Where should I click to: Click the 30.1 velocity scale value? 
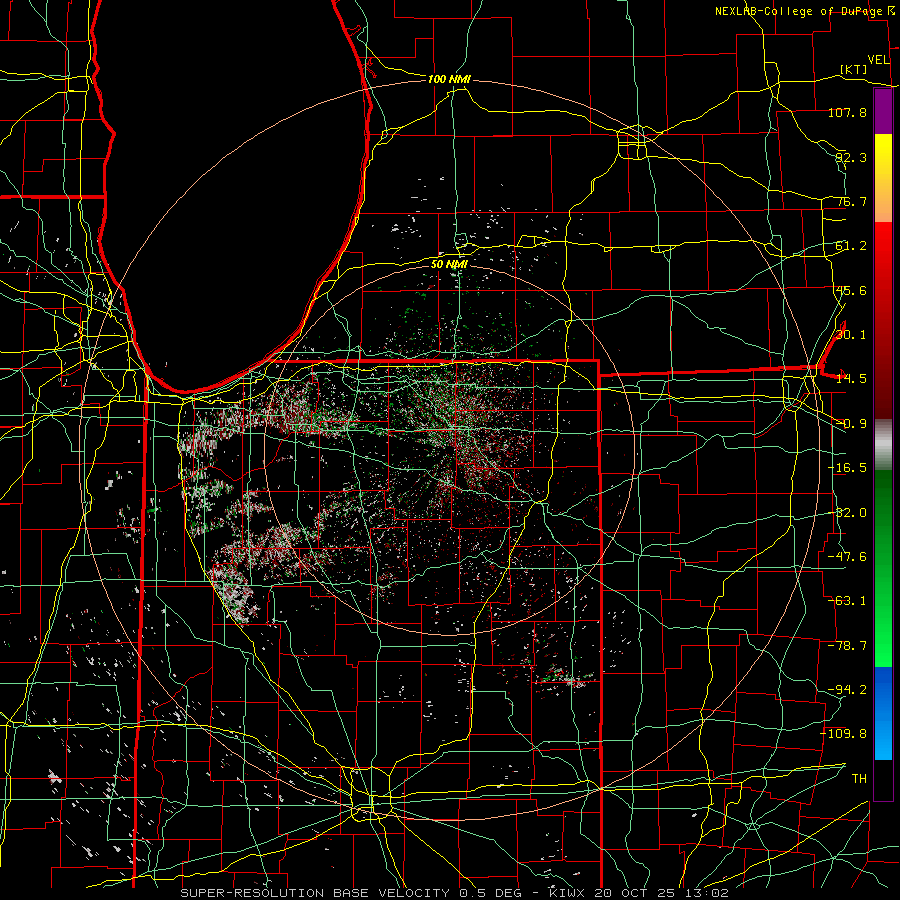point(851,335)
